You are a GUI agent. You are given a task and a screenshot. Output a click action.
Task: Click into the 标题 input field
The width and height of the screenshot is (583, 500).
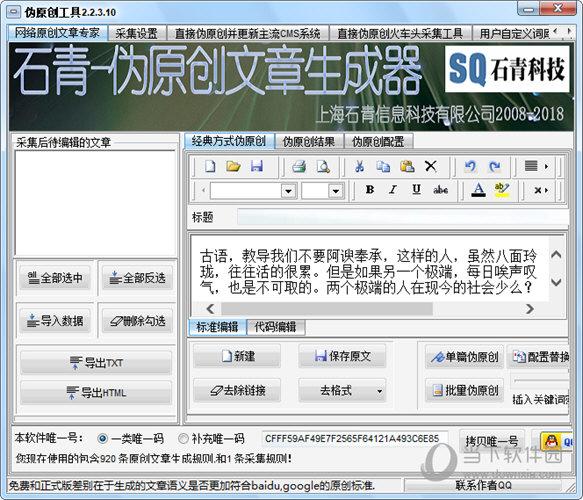(x=403, y=217)
